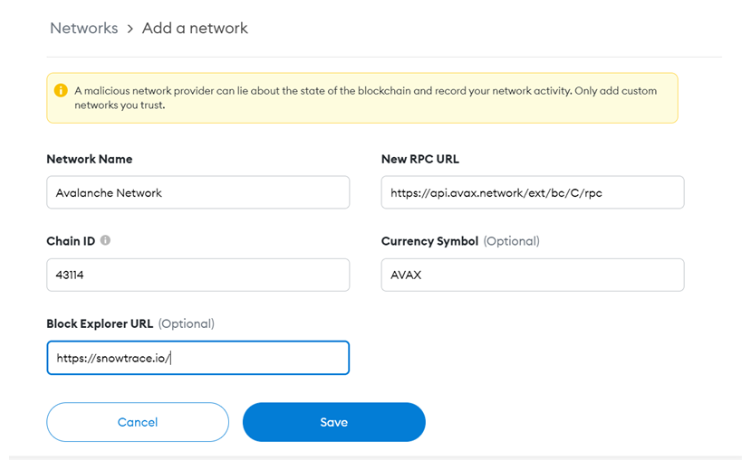Click the breadcrumb chevron after Networks
The height and width of the screenshot is (467, 752).
pyautogui.click(x=130, y=29)
